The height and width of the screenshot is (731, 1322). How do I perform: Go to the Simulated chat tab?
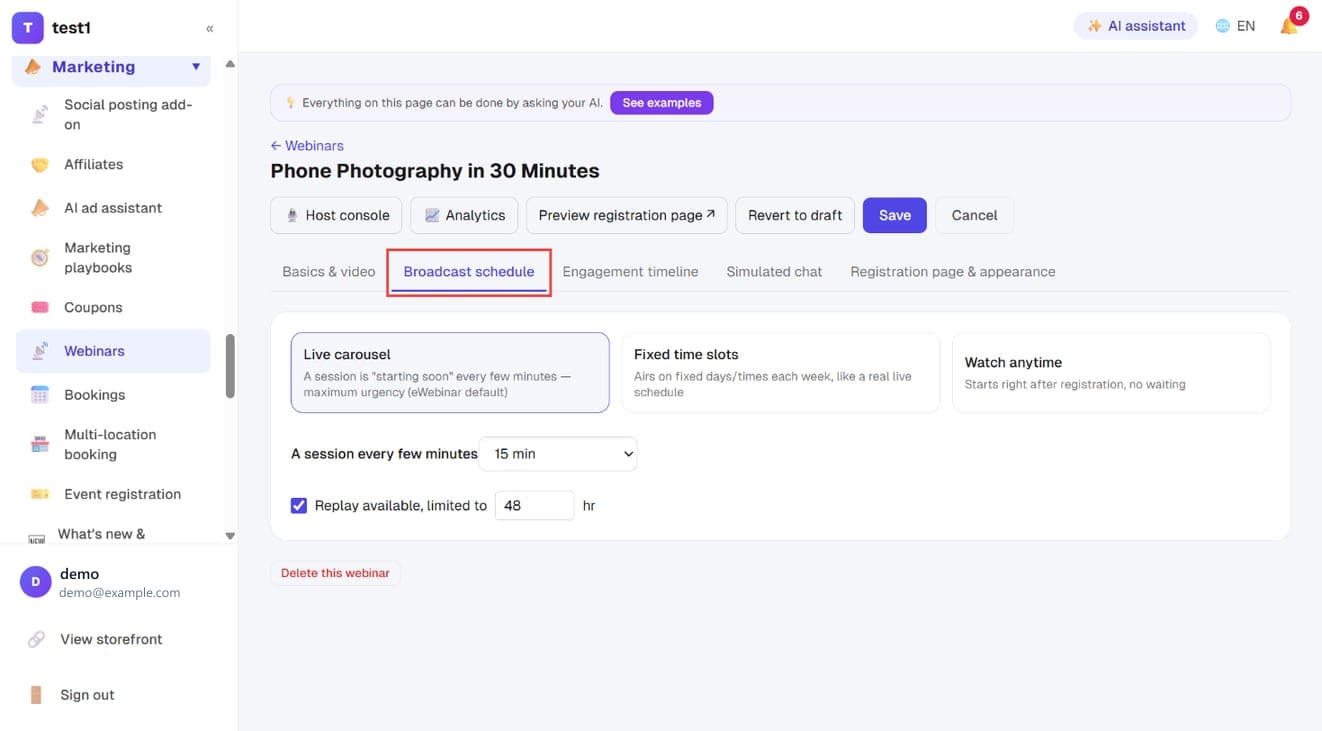point(775,272)
